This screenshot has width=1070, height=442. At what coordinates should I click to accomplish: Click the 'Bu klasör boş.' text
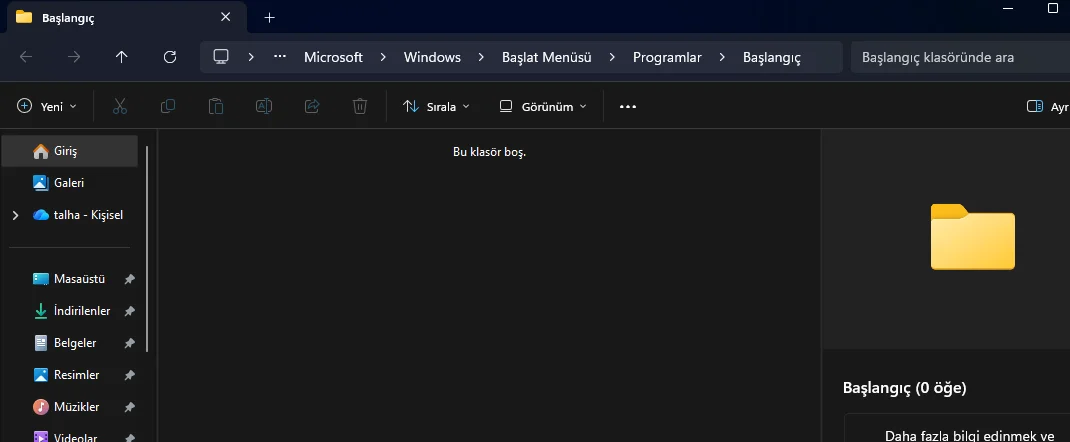coord(489,152)
